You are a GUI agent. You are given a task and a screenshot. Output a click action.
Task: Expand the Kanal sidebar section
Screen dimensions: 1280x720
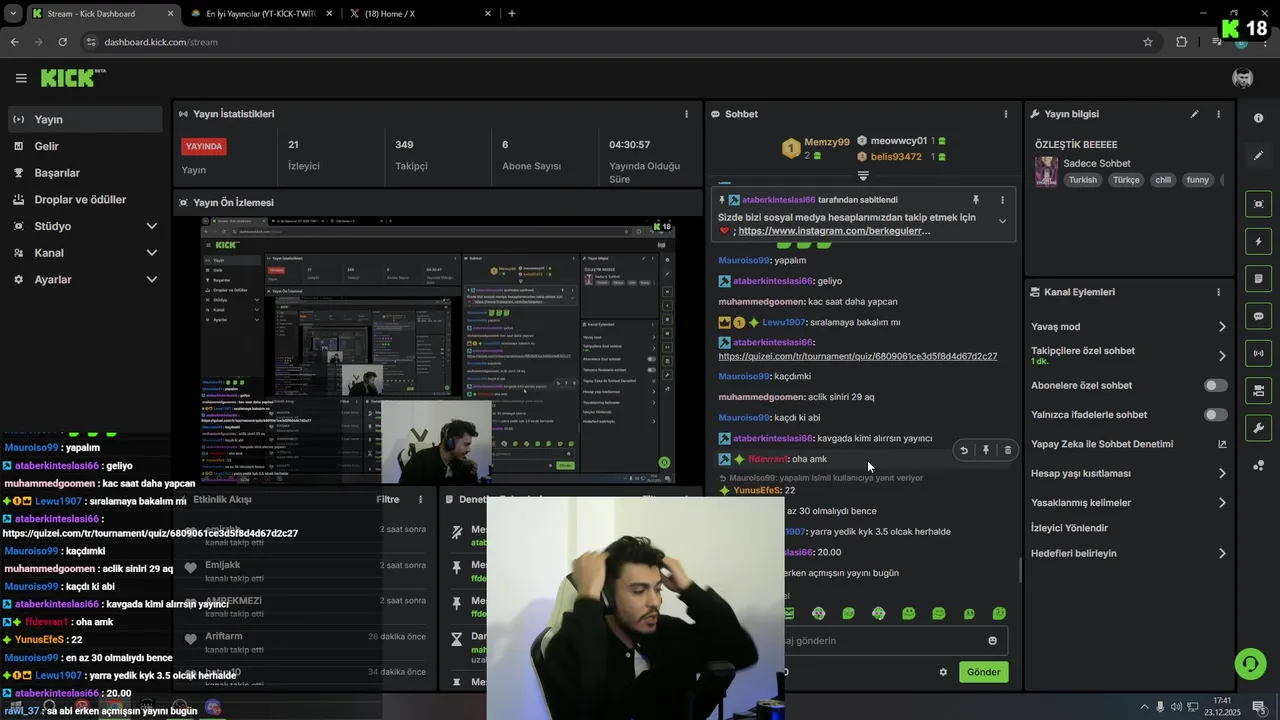pyautogui.click(x=152, y=253)
